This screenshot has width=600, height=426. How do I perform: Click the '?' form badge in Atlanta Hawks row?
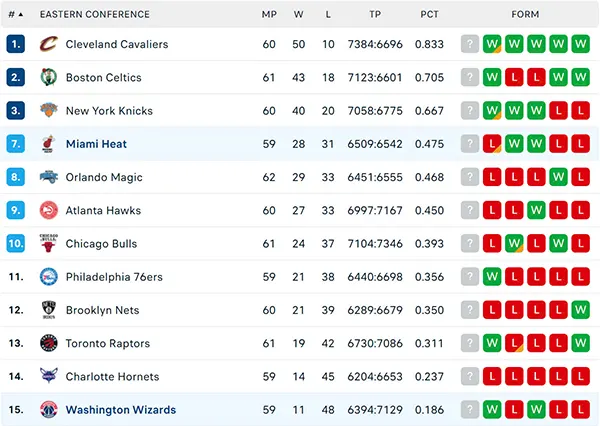470,210
